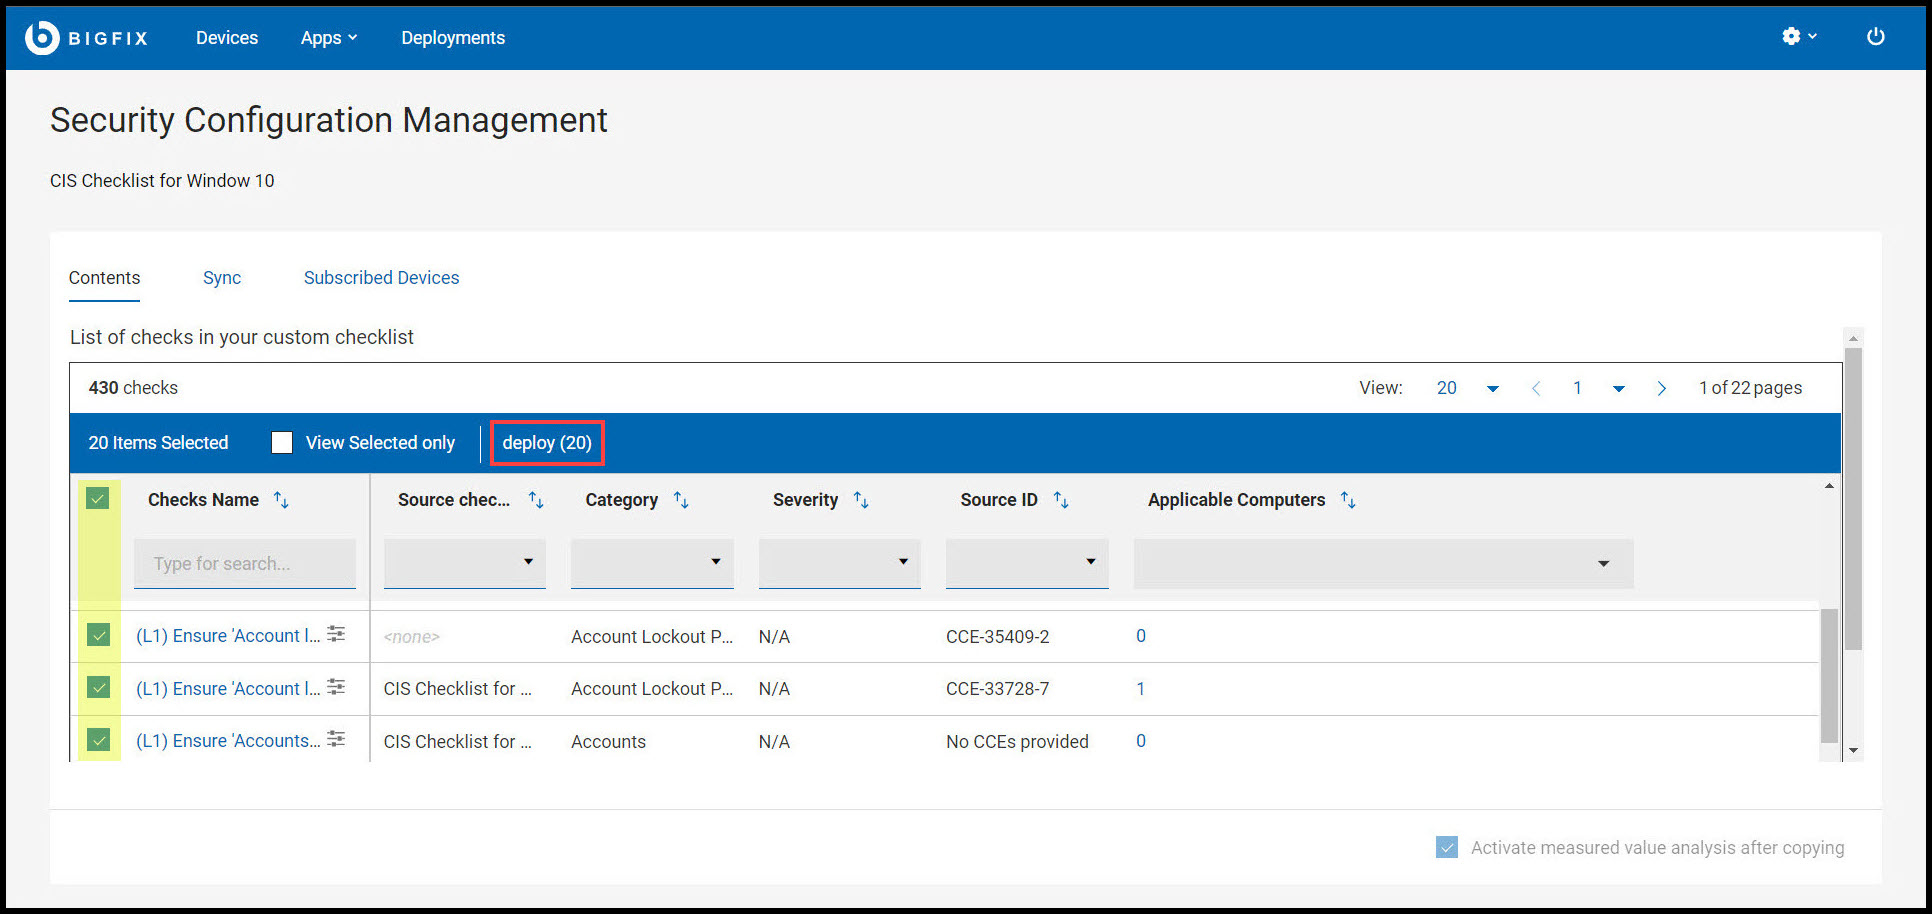Image resolution: width=1932 pixels, height=914 pixels.
Task: Open the Source checklist filter dropdown
Action: 465,563
